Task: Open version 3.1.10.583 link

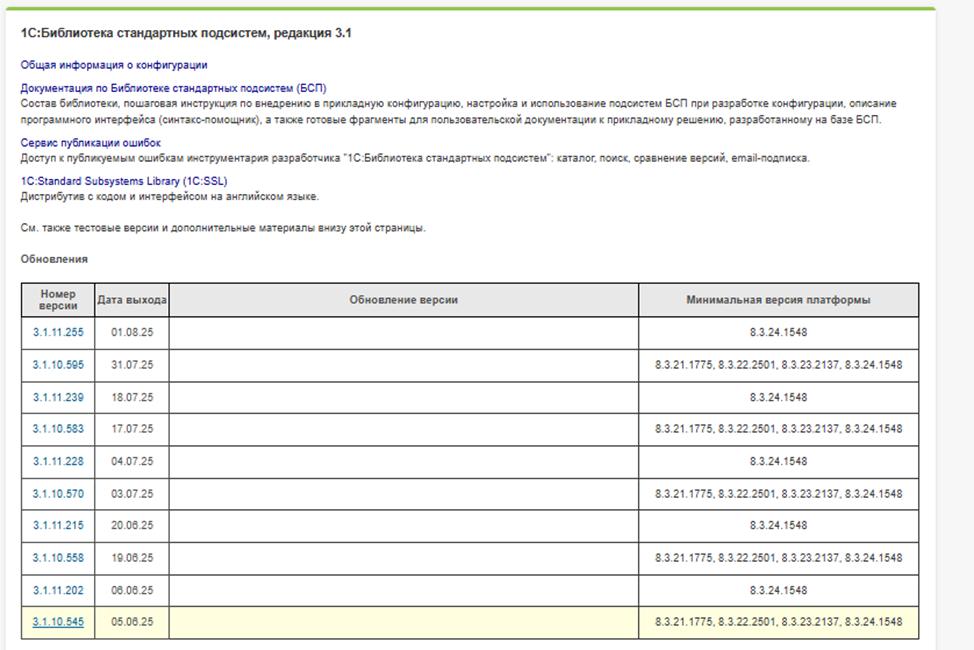Action: 58,429
